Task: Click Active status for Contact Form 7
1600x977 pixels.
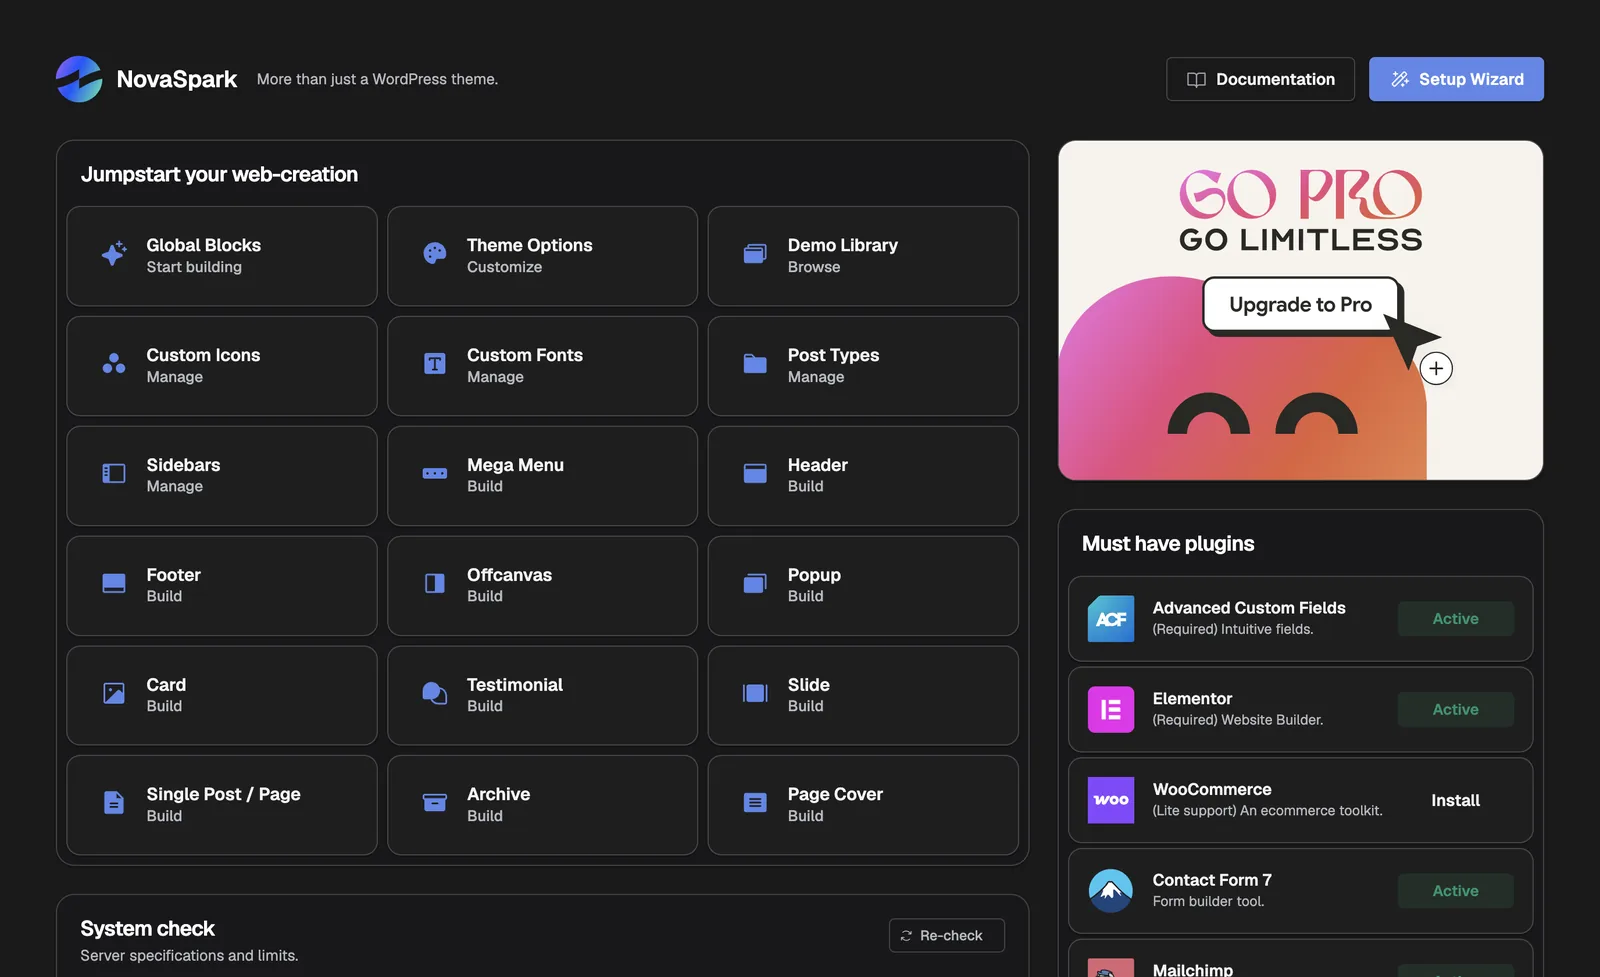Action: pos(1455,891)
